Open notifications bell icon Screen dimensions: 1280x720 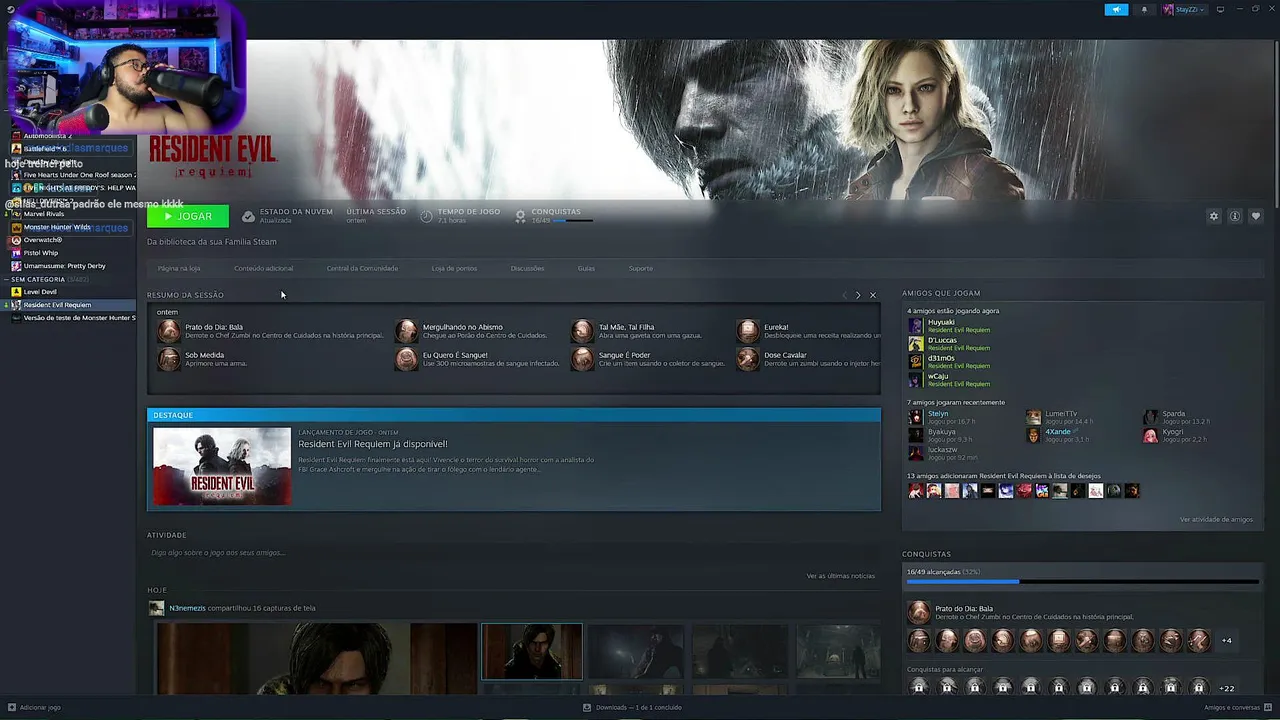tap(1144, 9)
